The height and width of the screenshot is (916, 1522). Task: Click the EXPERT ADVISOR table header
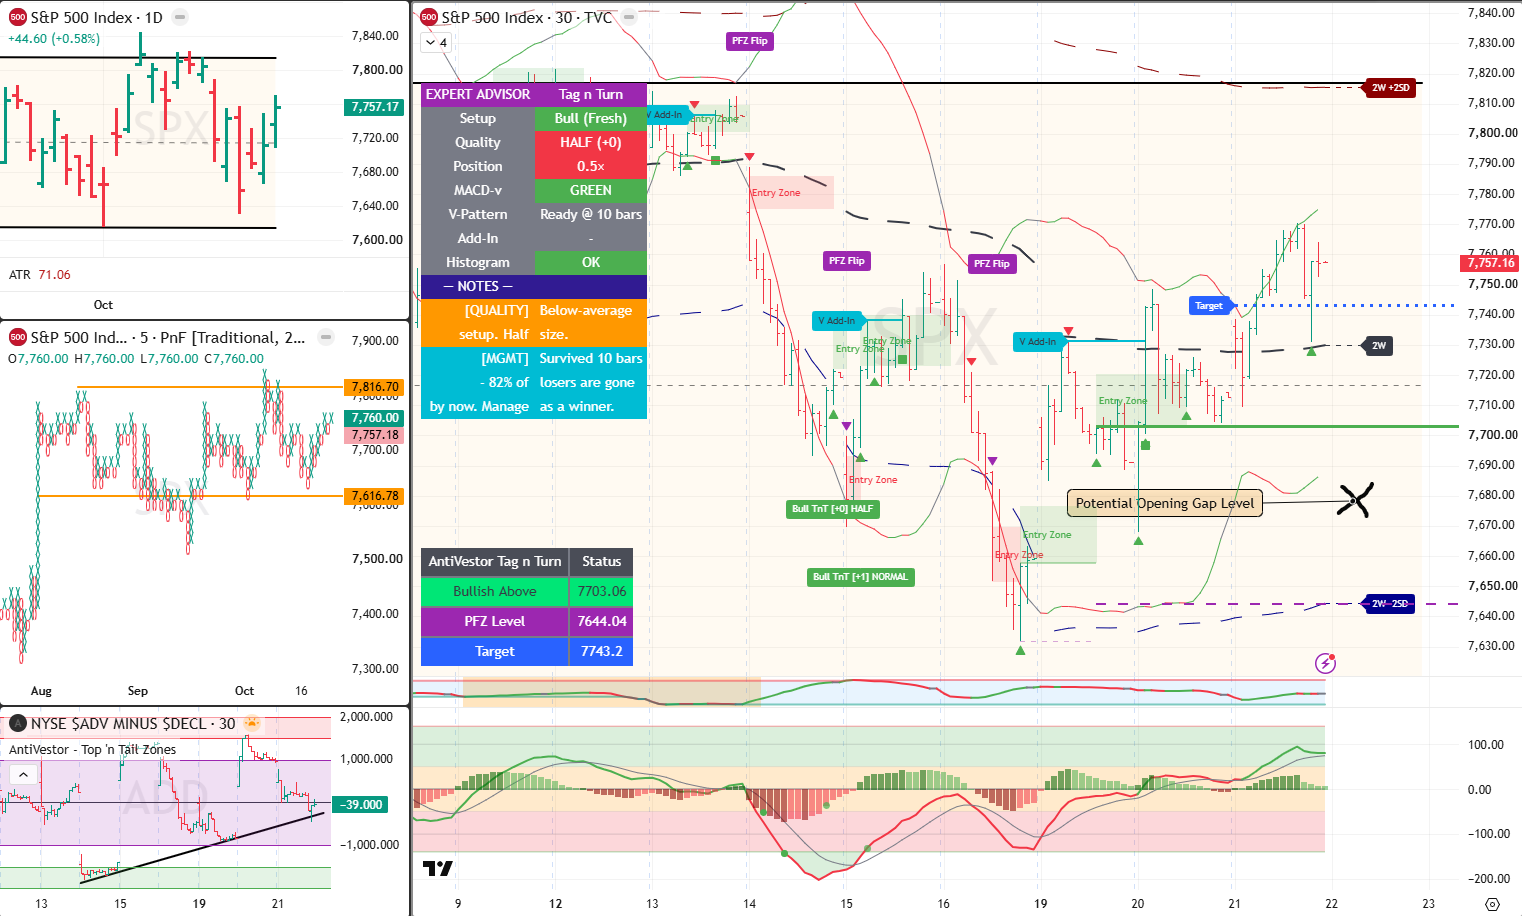[x=478, y=94]
